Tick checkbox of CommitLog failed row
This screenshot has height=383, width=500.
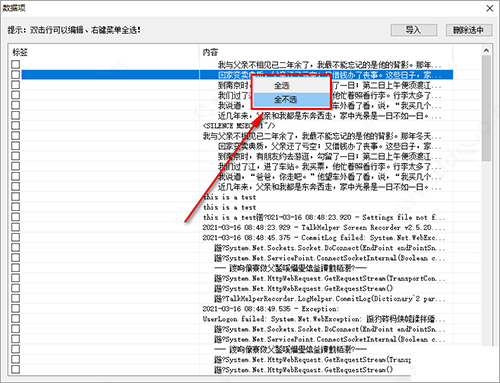pyautogui.click(x=15, y=237)
